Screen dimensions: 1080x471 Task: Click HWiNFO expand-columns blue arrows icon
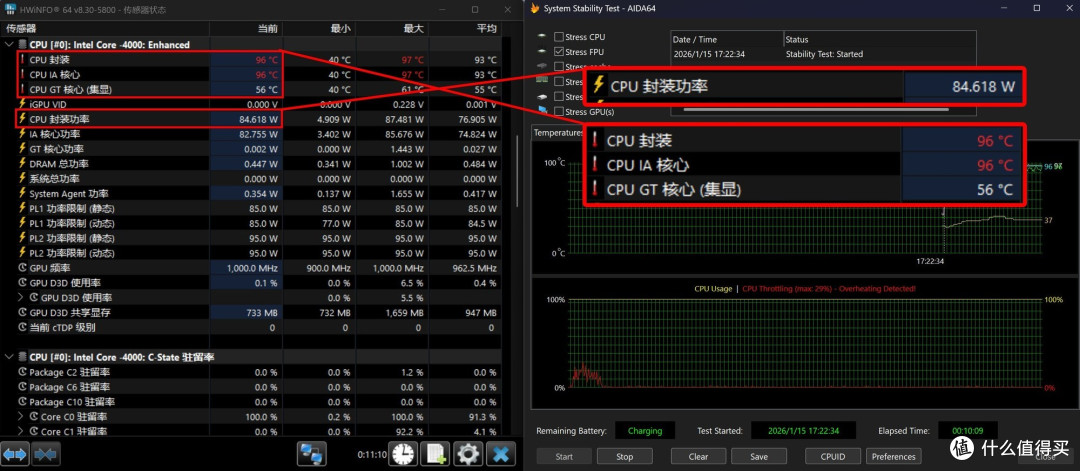click(x=14, y=454)
